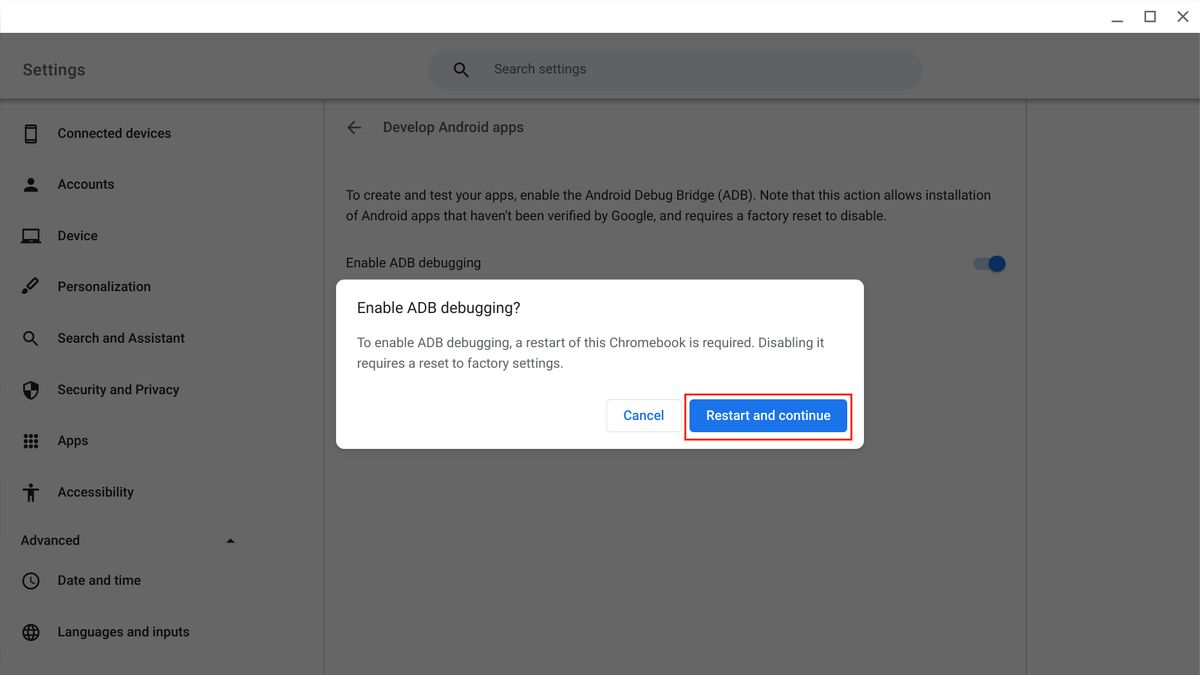This screenshot has height=675, width=1200.
Task: Collapse the Advanced section
Action: (229, 540)
